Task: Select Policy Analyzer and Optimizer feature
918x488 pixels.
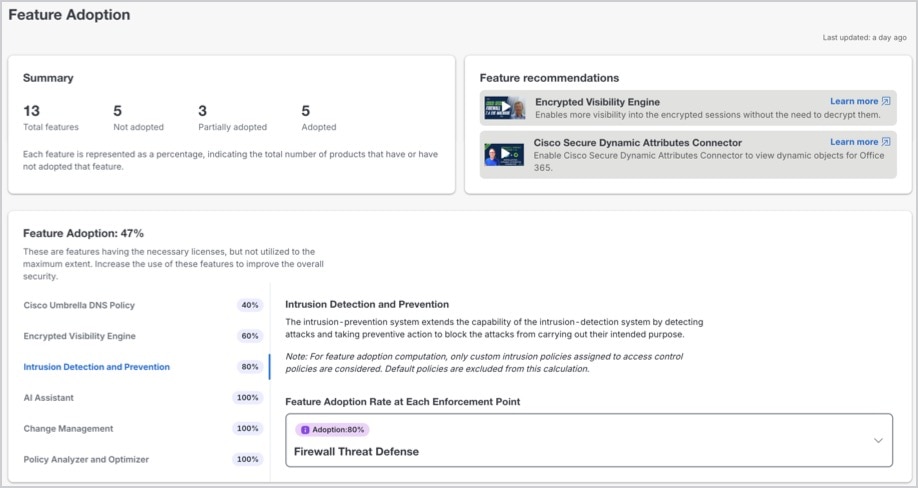Action: pyautogui.click(x=86, y=460)
